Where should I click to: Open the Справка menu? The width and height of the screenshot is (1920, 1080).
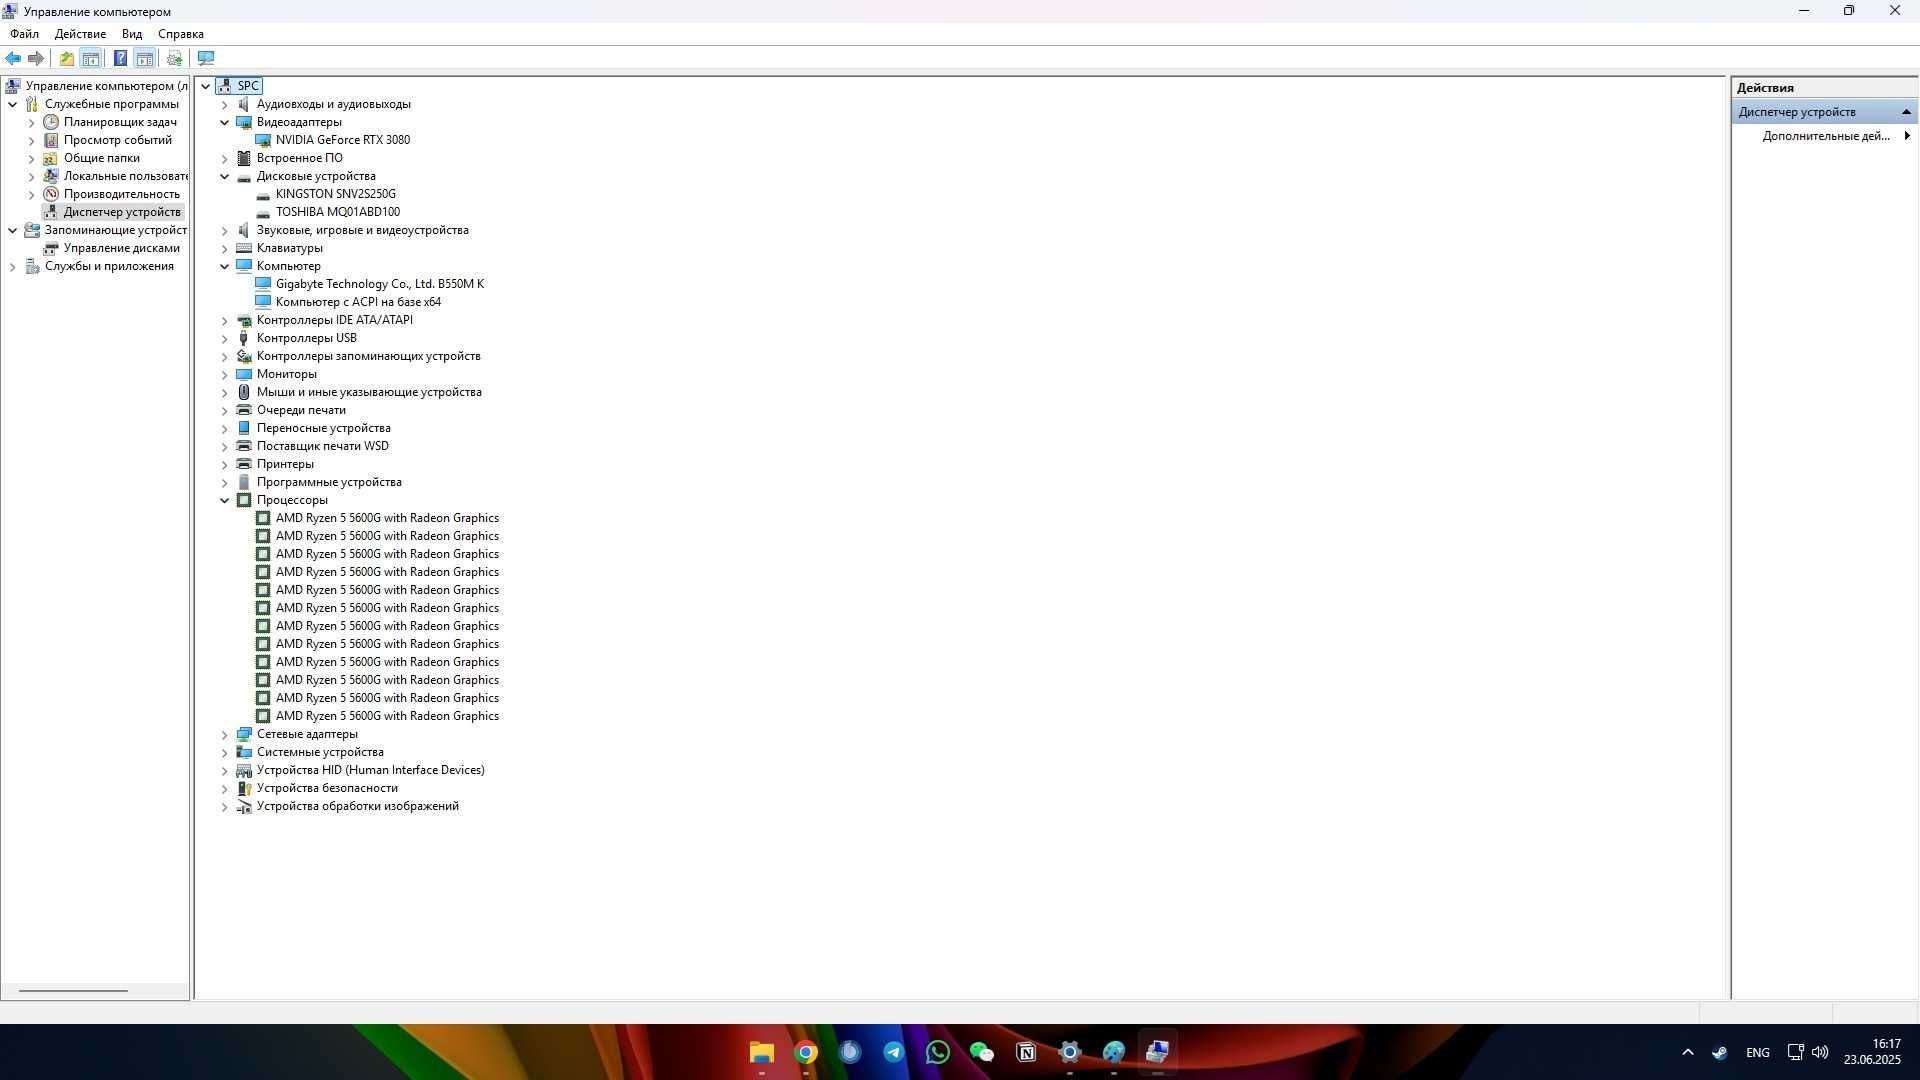(x=181, y=33)
